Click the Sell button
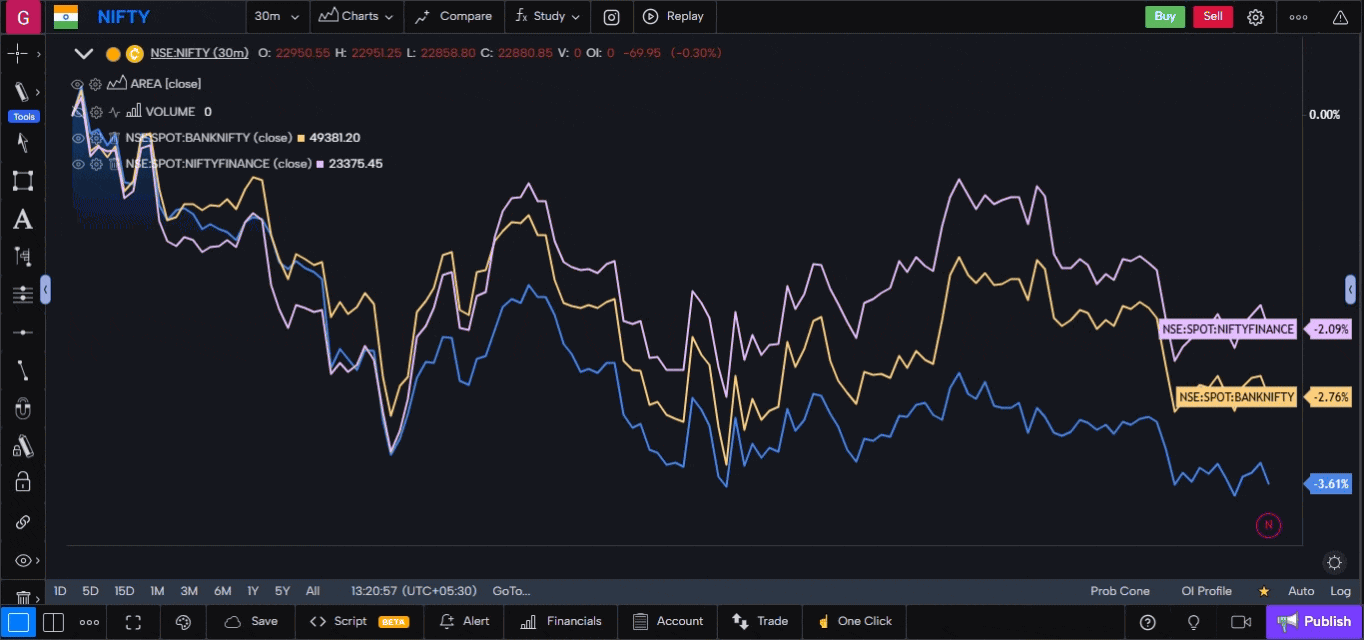1364x640 pixels. coord(1212,16)
